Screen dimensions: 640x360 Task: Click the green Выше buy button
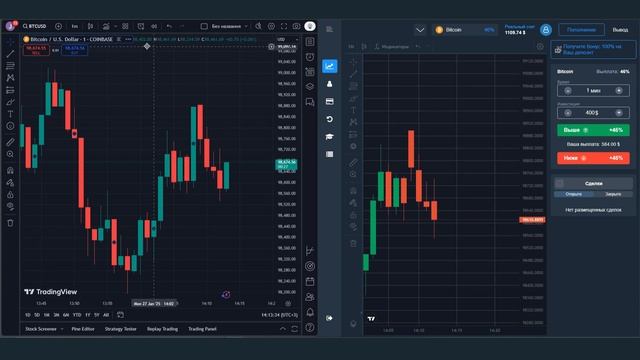(593, 130)
